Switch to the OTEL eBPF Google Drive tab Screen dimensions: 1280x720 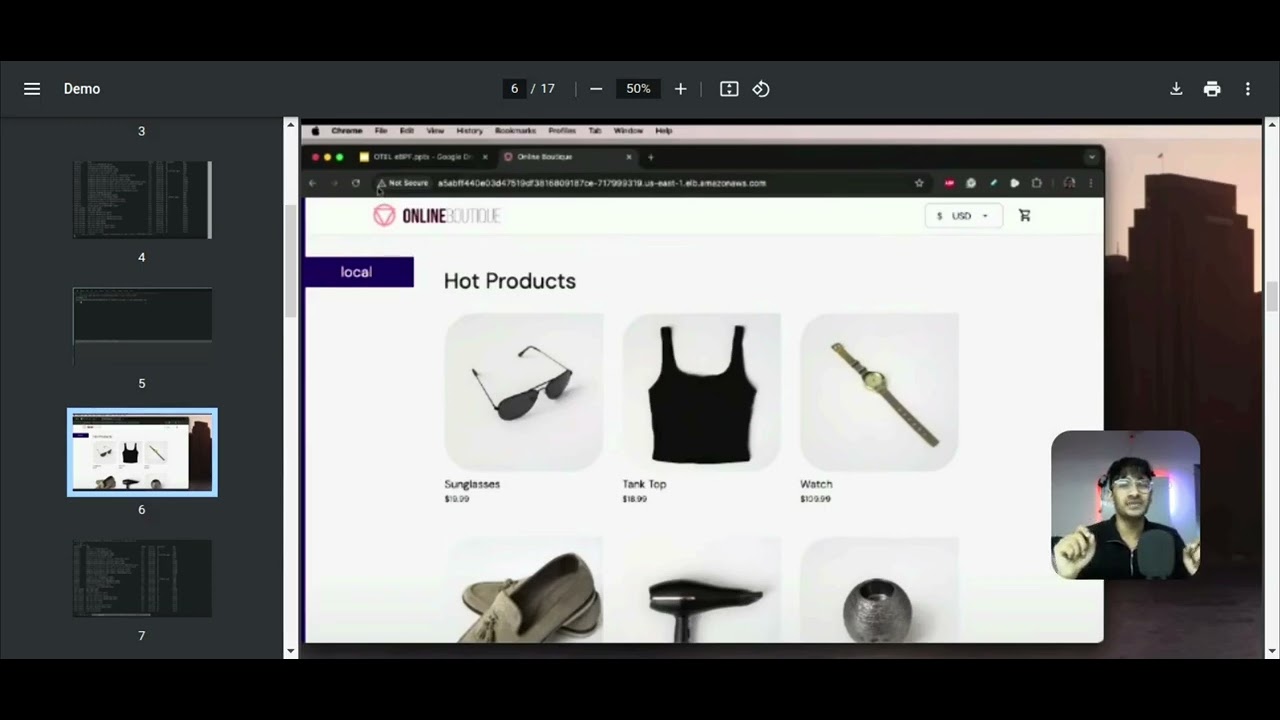coord(423,157)
